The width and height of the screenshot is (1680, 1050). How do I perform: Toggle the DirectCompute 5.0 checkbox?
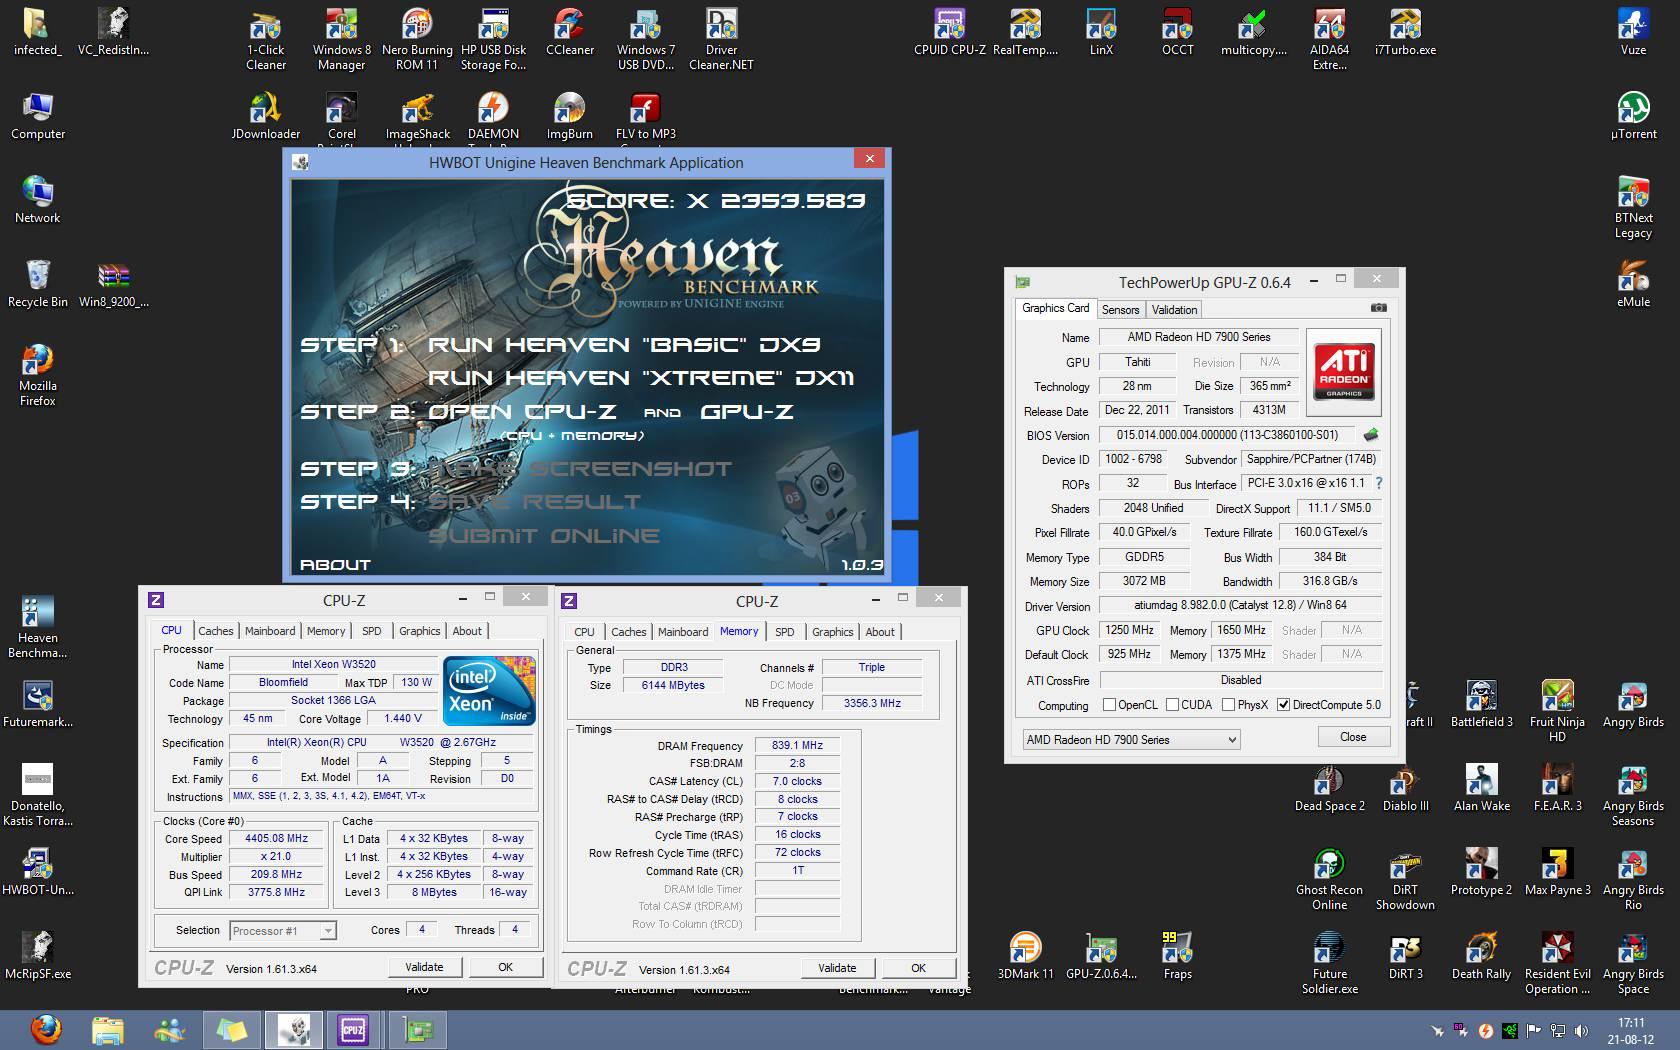[1283, 705]
